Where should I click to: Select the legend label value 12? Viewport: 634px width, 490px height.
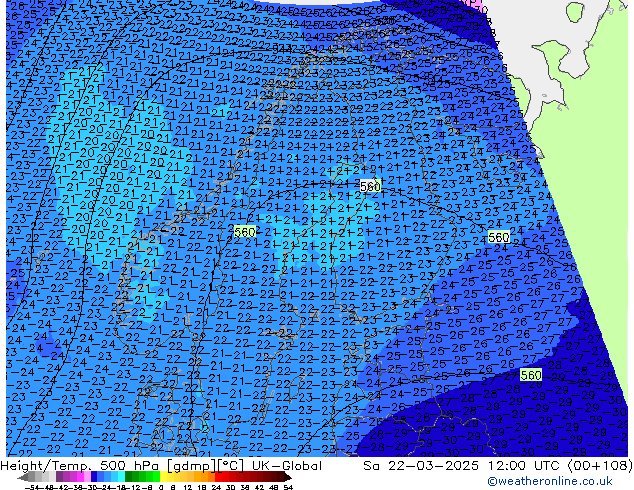click(x=188, y=487)
